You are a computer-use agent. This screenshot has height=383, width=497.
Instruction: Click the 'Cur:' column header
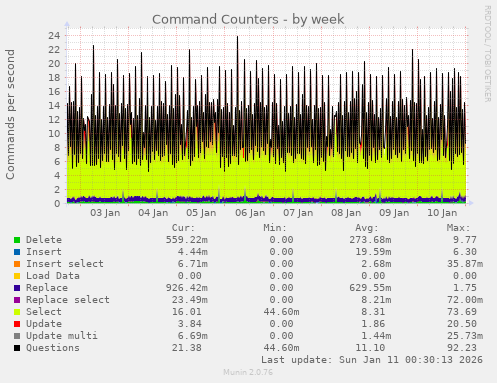[x=183, y=228]
